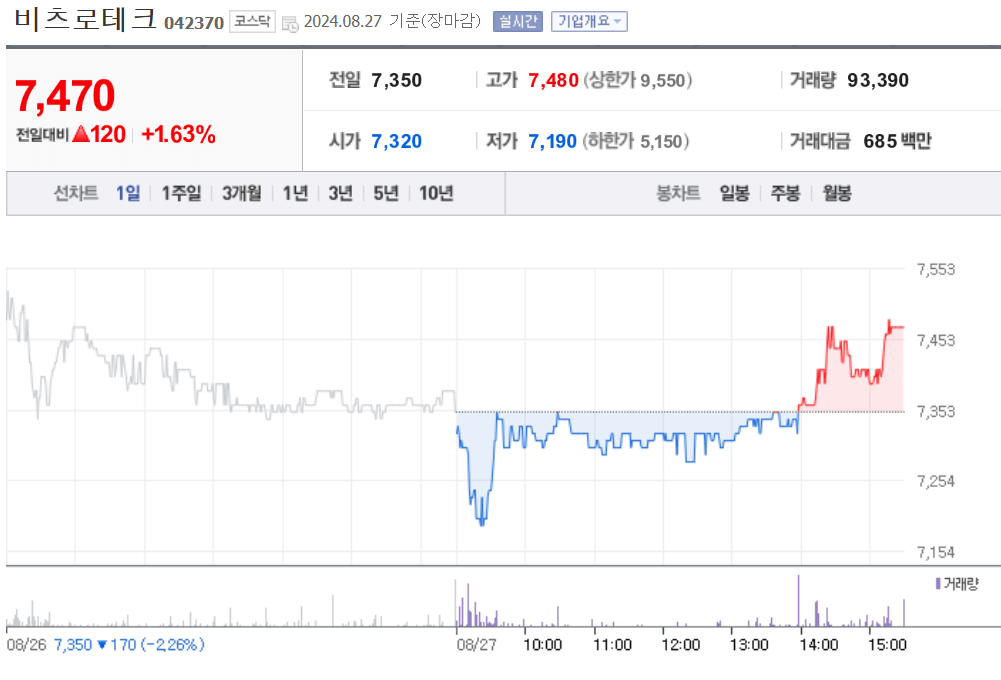Click the 12:00 time axis label
Image resolution: width=1001 pixels, height=680 pixels.
[x=681, y=645]
